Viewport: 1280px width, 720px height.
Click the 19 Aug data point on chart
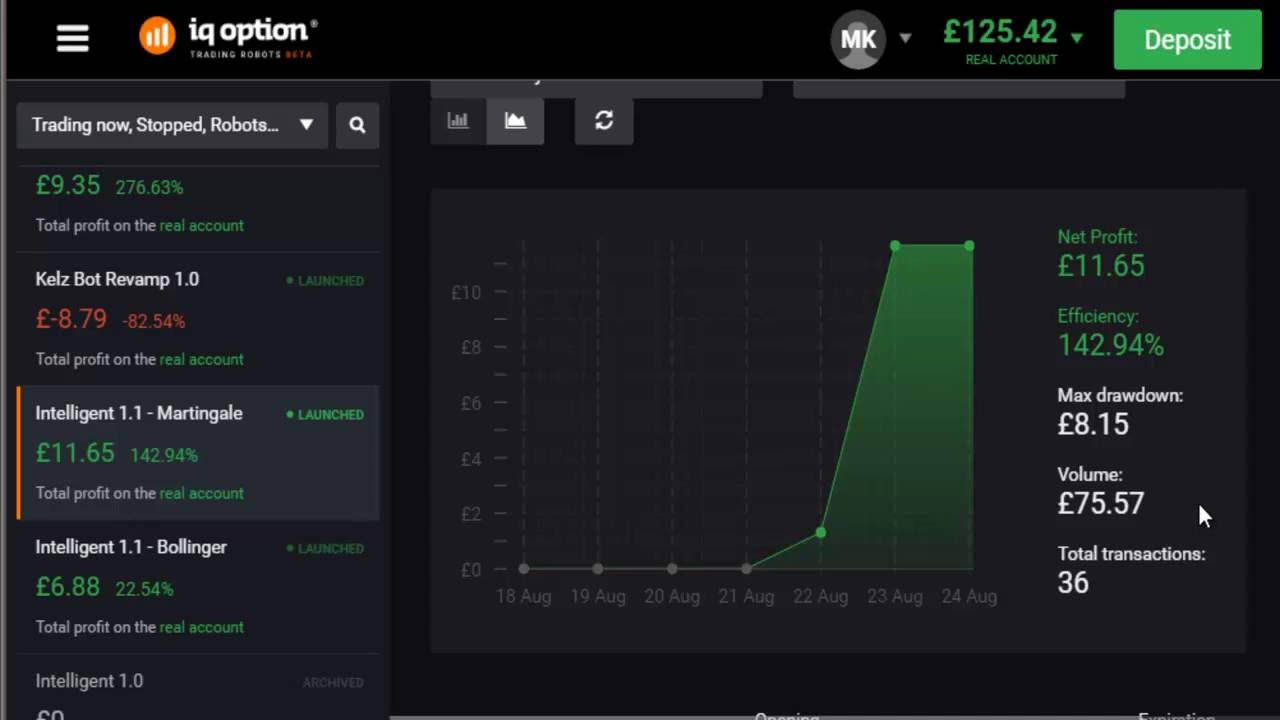point(598,569)
